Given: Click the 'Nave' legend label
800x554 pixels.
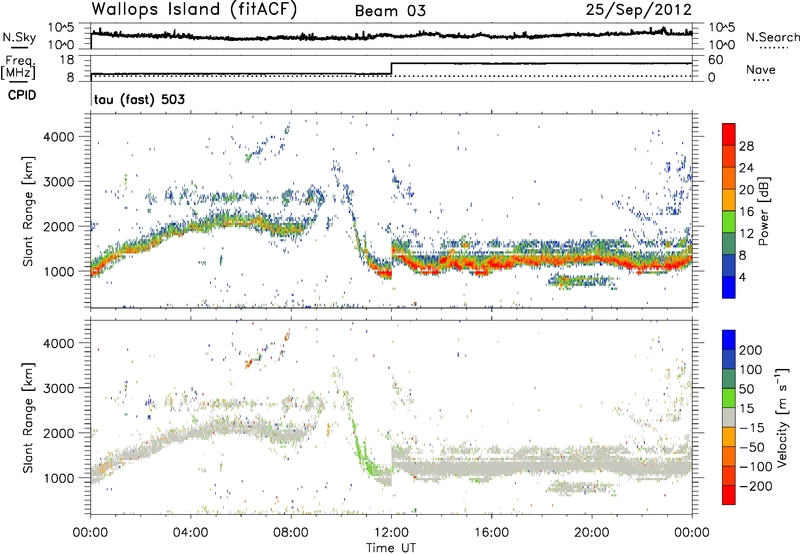Looking at the screenshot, I should coord(761,69).
